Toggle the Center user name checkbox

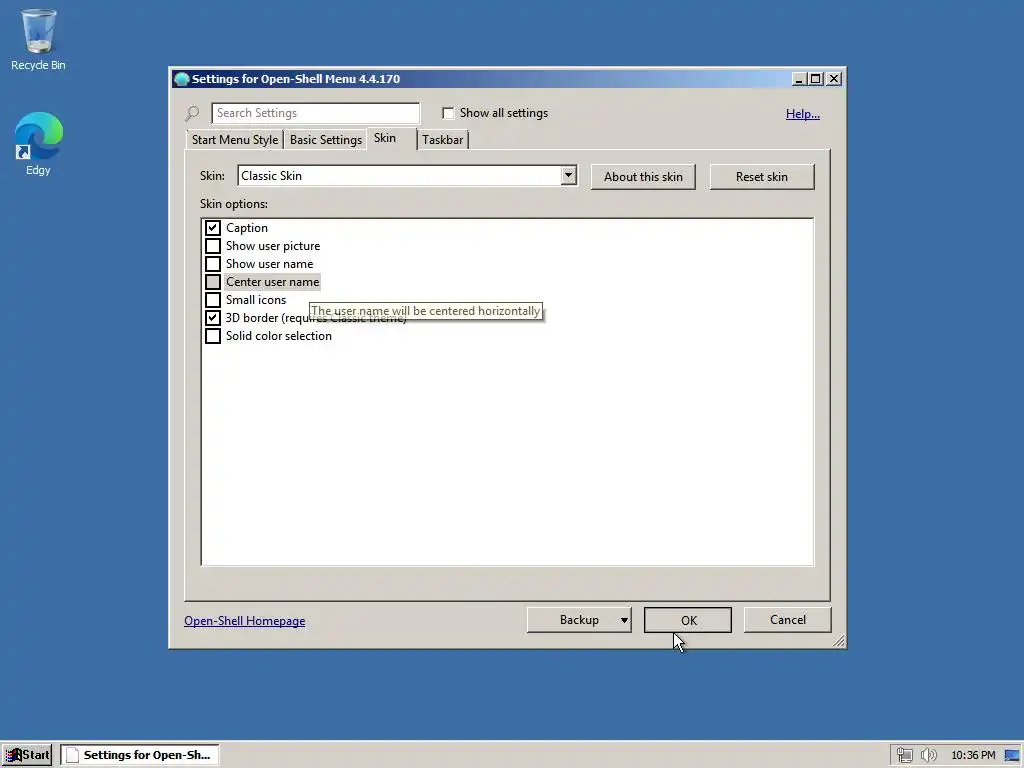[213, 282]
